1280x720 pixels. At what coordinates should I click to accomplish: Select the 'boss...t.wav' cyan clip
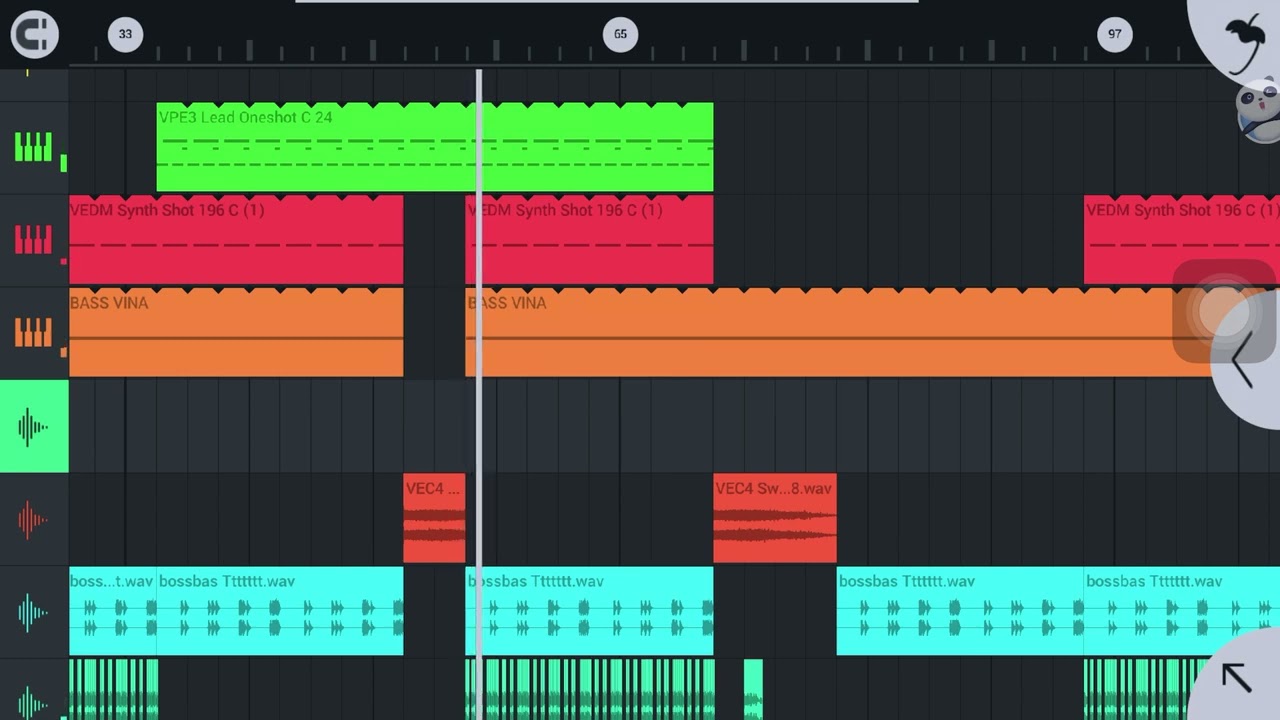(x=113, y=612)
